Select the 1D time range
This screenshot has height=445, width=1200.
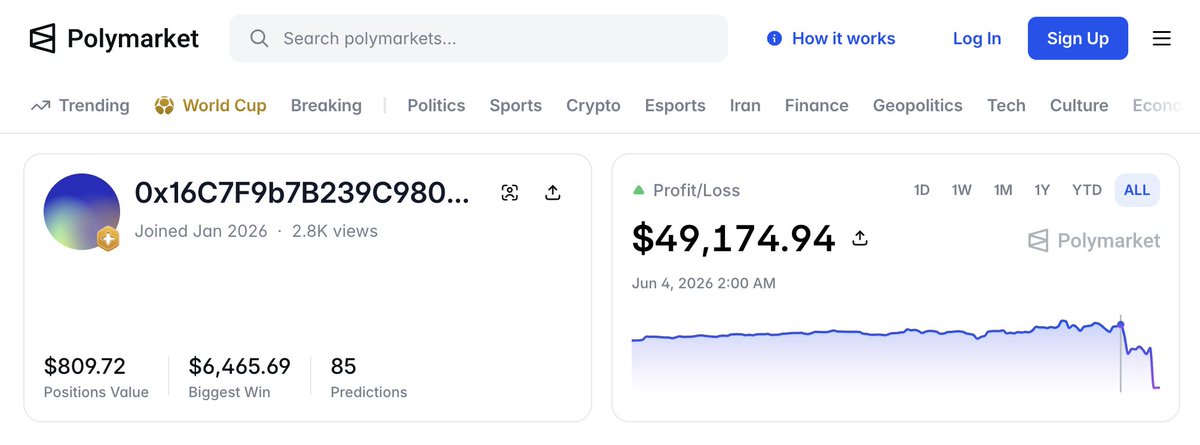click(922, 190)
